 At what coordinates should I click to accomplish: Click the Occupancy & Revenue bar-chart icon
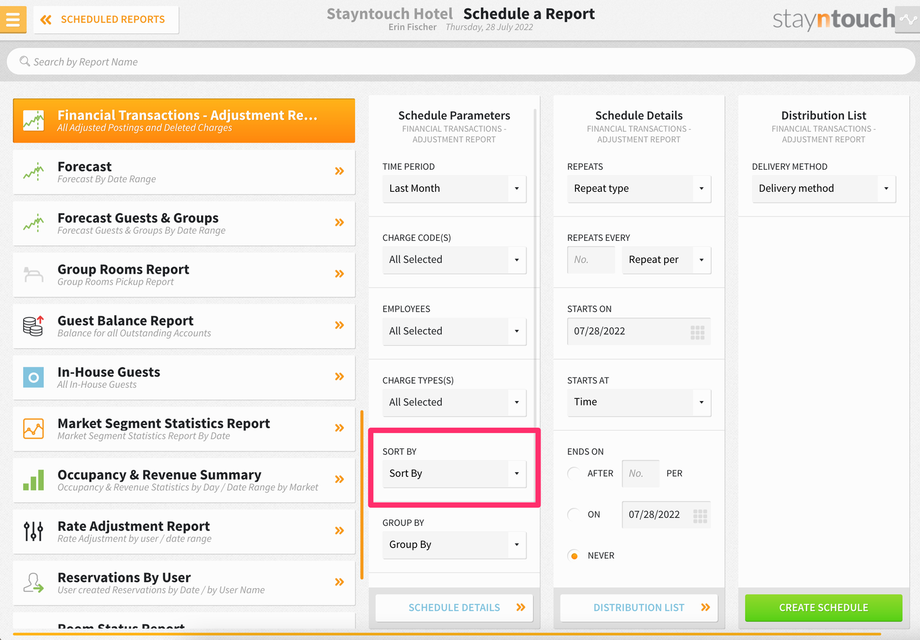point(33,480)
